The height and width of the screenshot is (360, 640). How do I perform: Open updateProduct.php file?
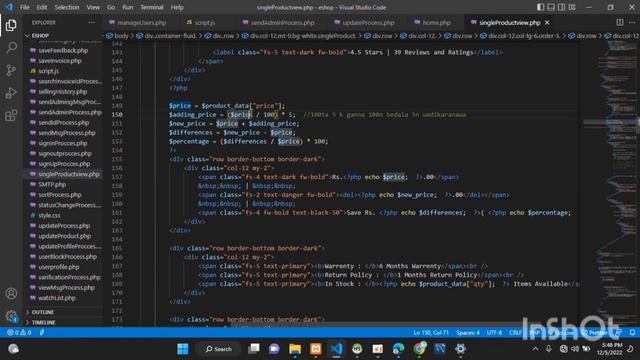pos(64,236)
